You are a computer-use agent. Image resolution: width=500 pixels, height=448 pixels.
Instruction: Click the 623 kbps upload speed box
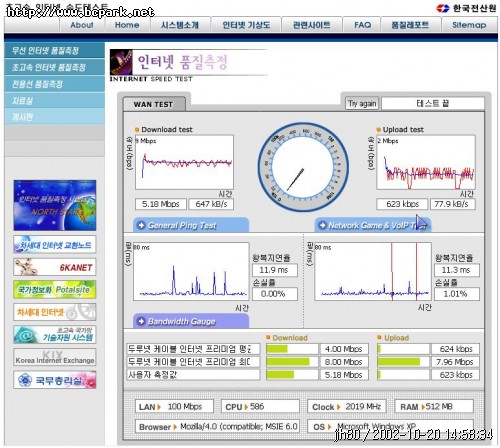click(402, 204)
